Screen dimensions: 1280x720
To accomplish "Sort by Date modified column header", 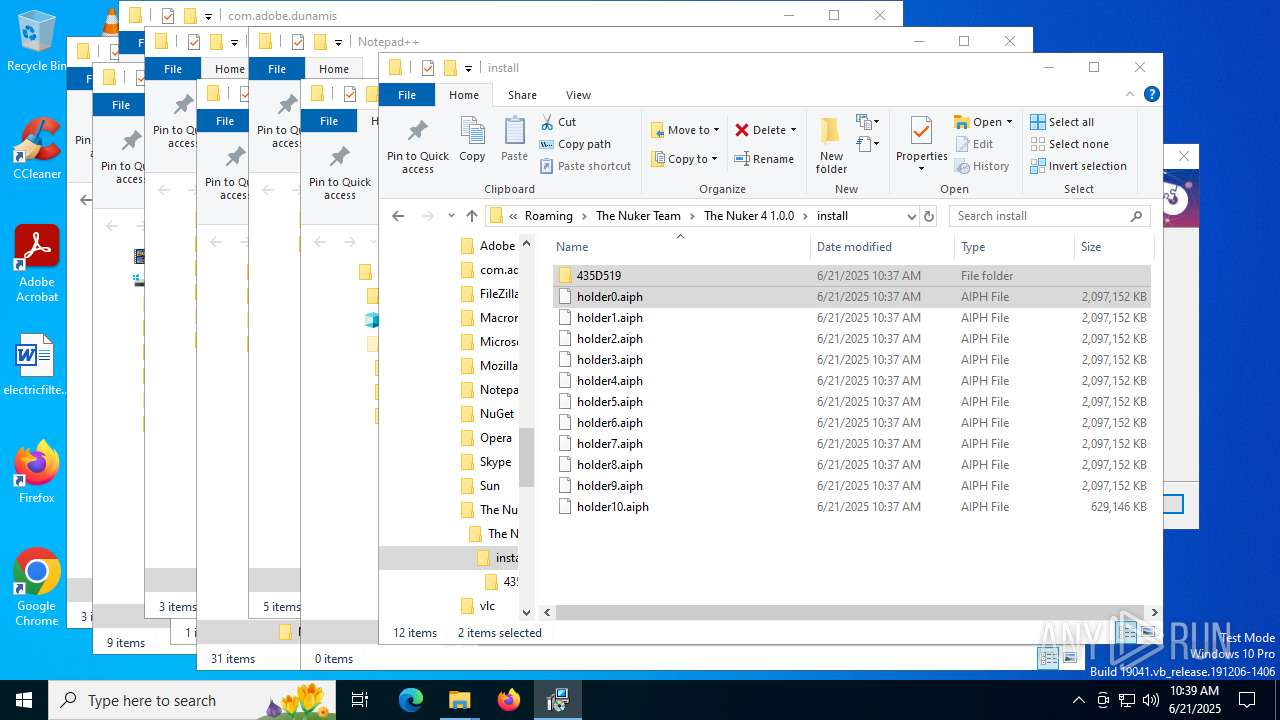I will 883,247.
